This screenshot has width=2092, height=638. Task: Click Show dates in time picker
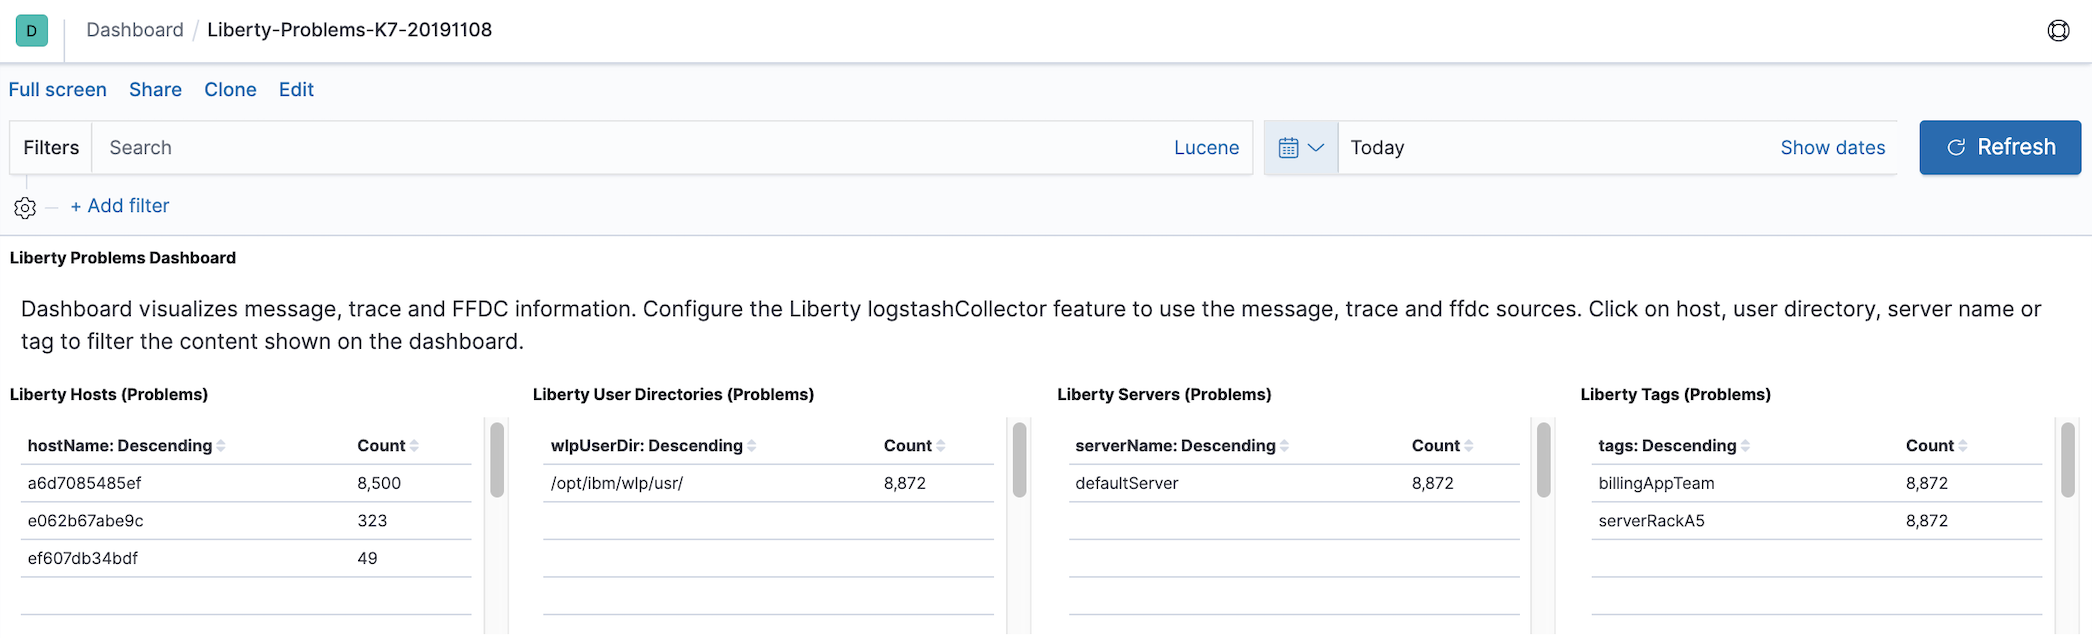(x=1832, y=148)
